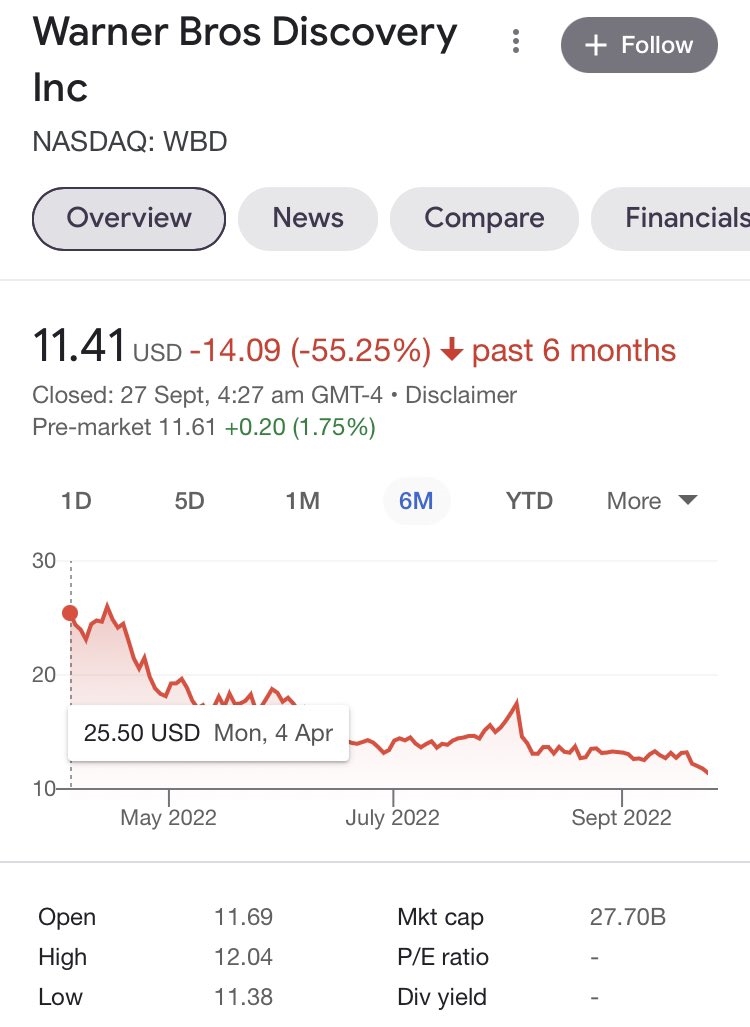The height and width of the screenshot is (1027, 750).
Task: Expand the More time ranges dropdown
Action: point(652,501)
